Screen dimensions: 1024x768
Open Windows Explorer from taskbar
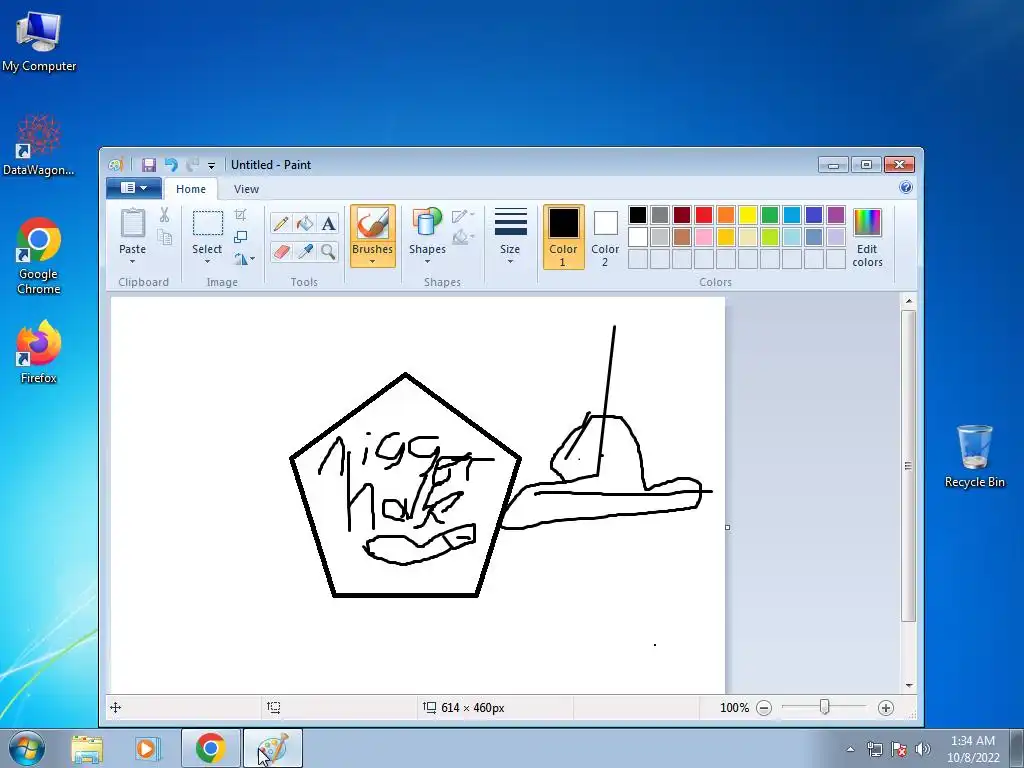(87, 748)
